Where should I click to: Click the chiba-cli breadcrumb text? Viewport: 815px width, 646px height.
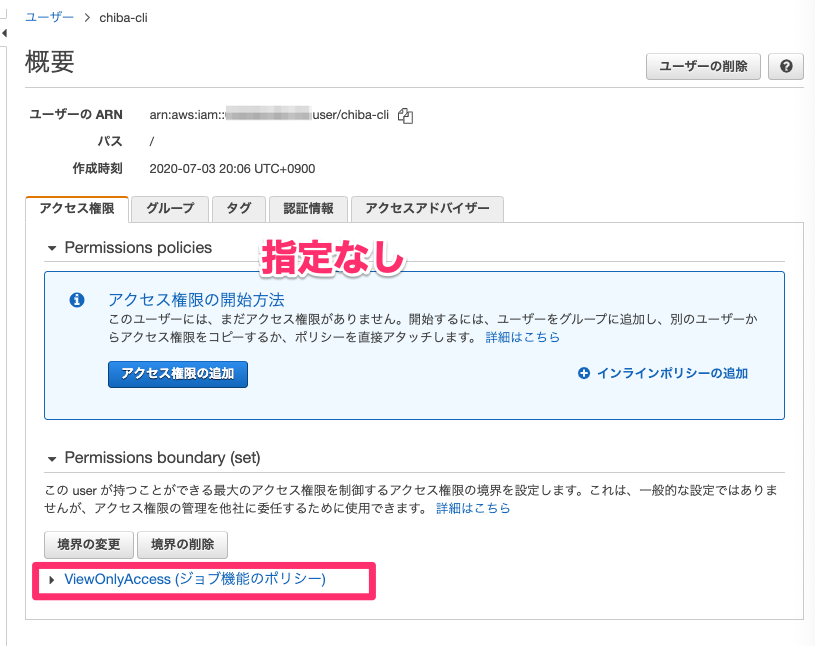(123, 18)
